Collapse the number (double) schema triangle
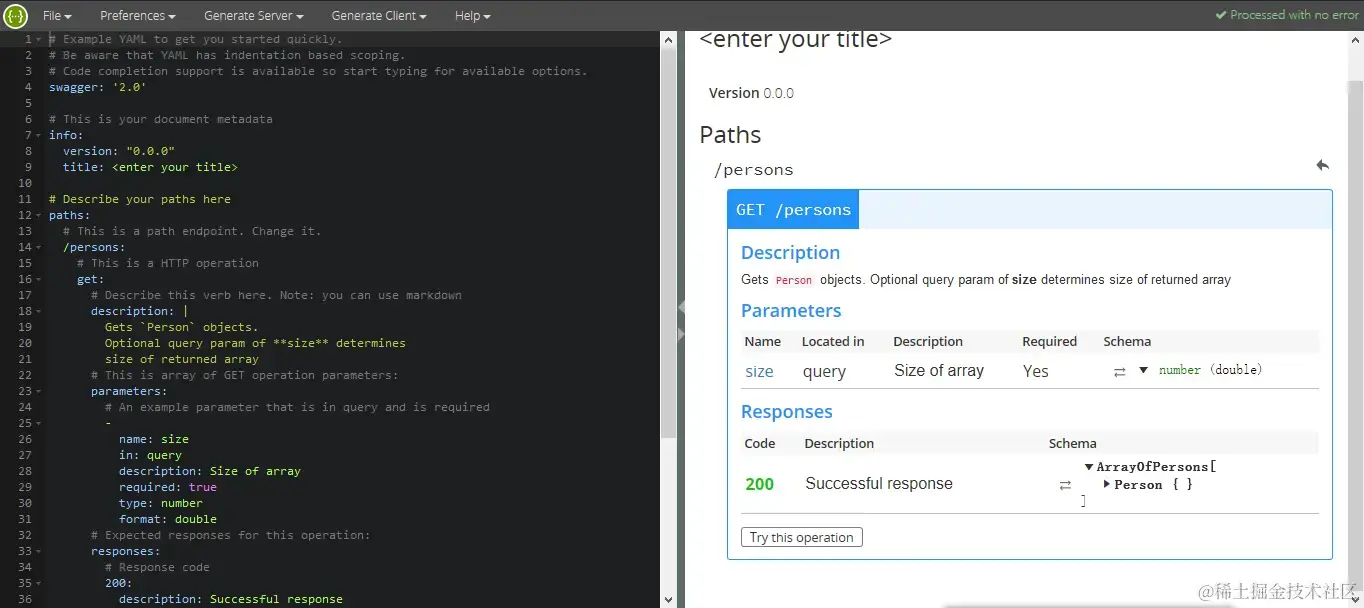This screenshot has height=608, width=1364. click(x=1143, y=370)
